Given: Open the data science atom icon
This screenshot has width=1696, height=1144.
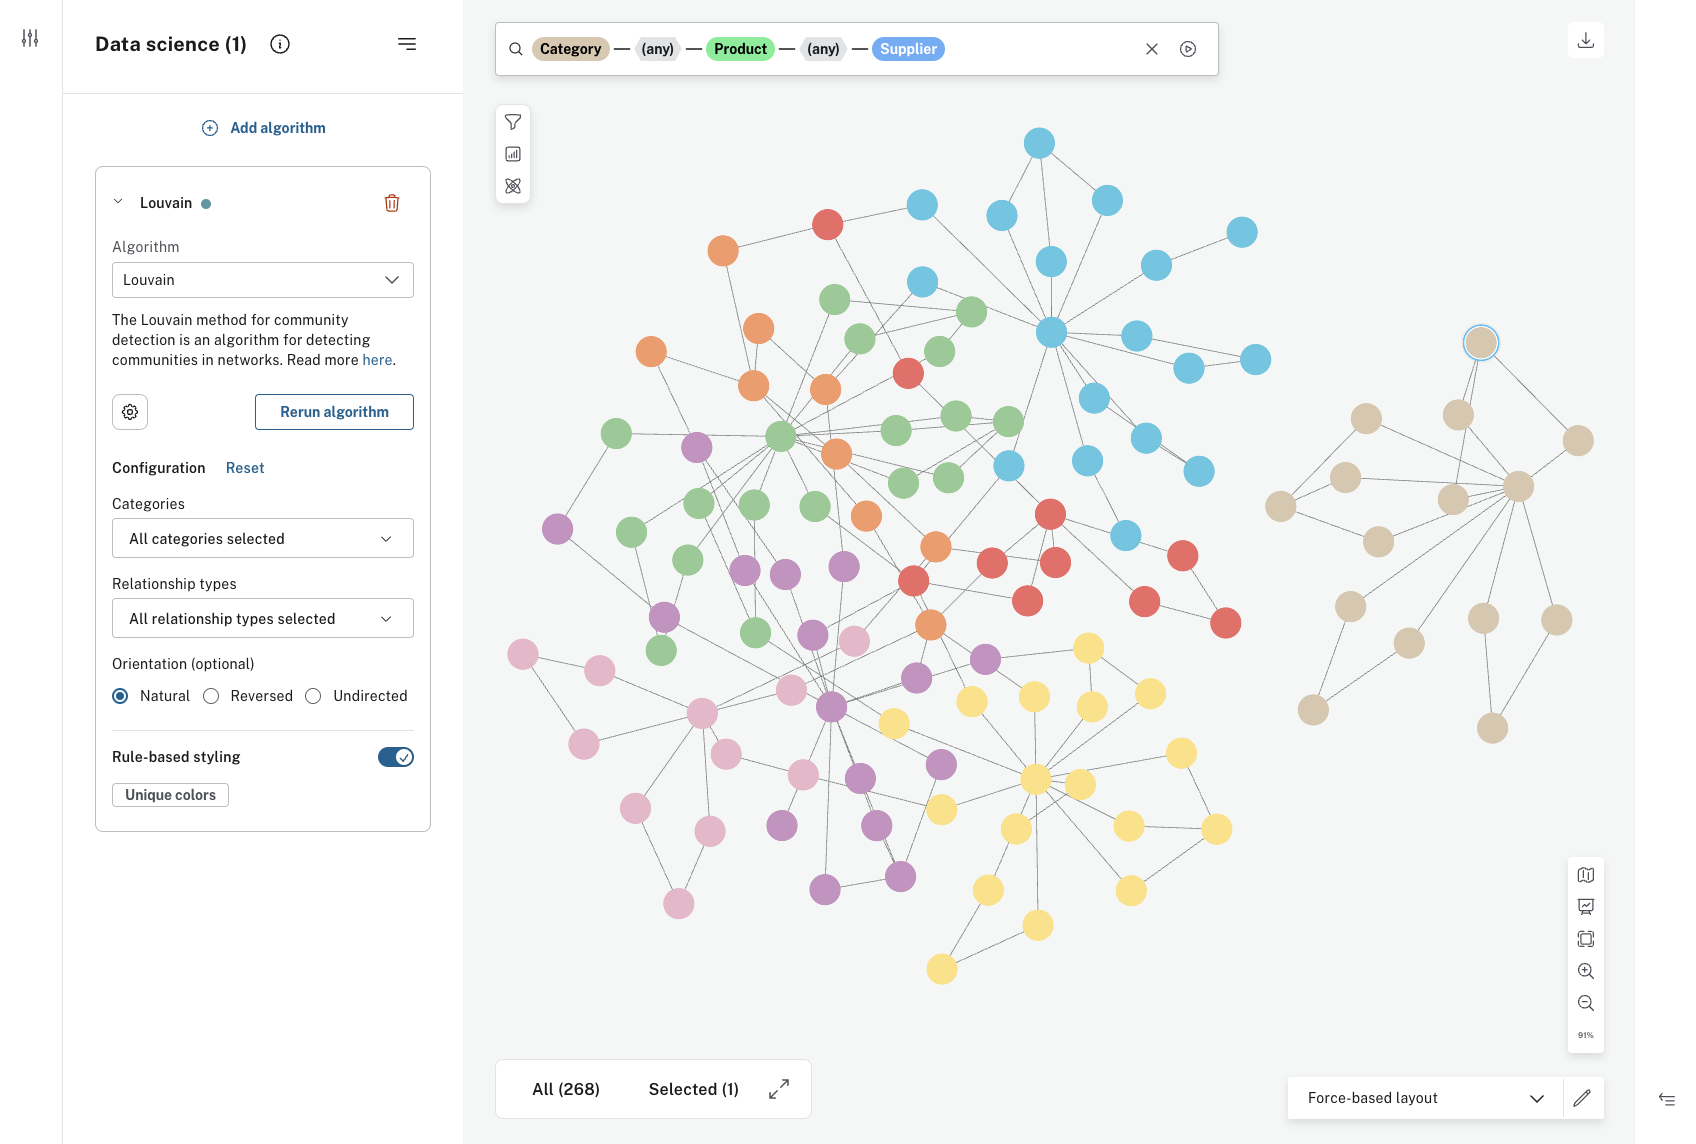Looking at the screenshot, I should point(513,186).
